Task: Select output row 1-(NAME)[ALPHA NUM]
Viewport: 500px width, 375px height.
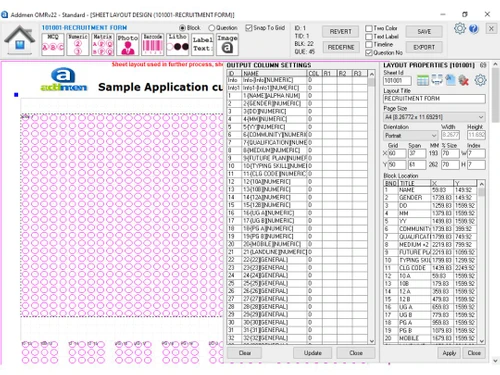Action: pyautogui.click(x=297, y=96)
